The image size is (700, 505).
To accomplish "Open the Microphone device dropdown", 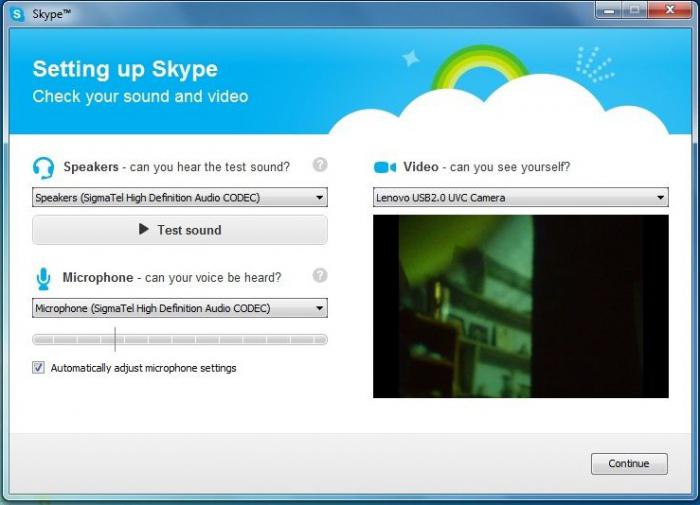I will pos(180,308).
